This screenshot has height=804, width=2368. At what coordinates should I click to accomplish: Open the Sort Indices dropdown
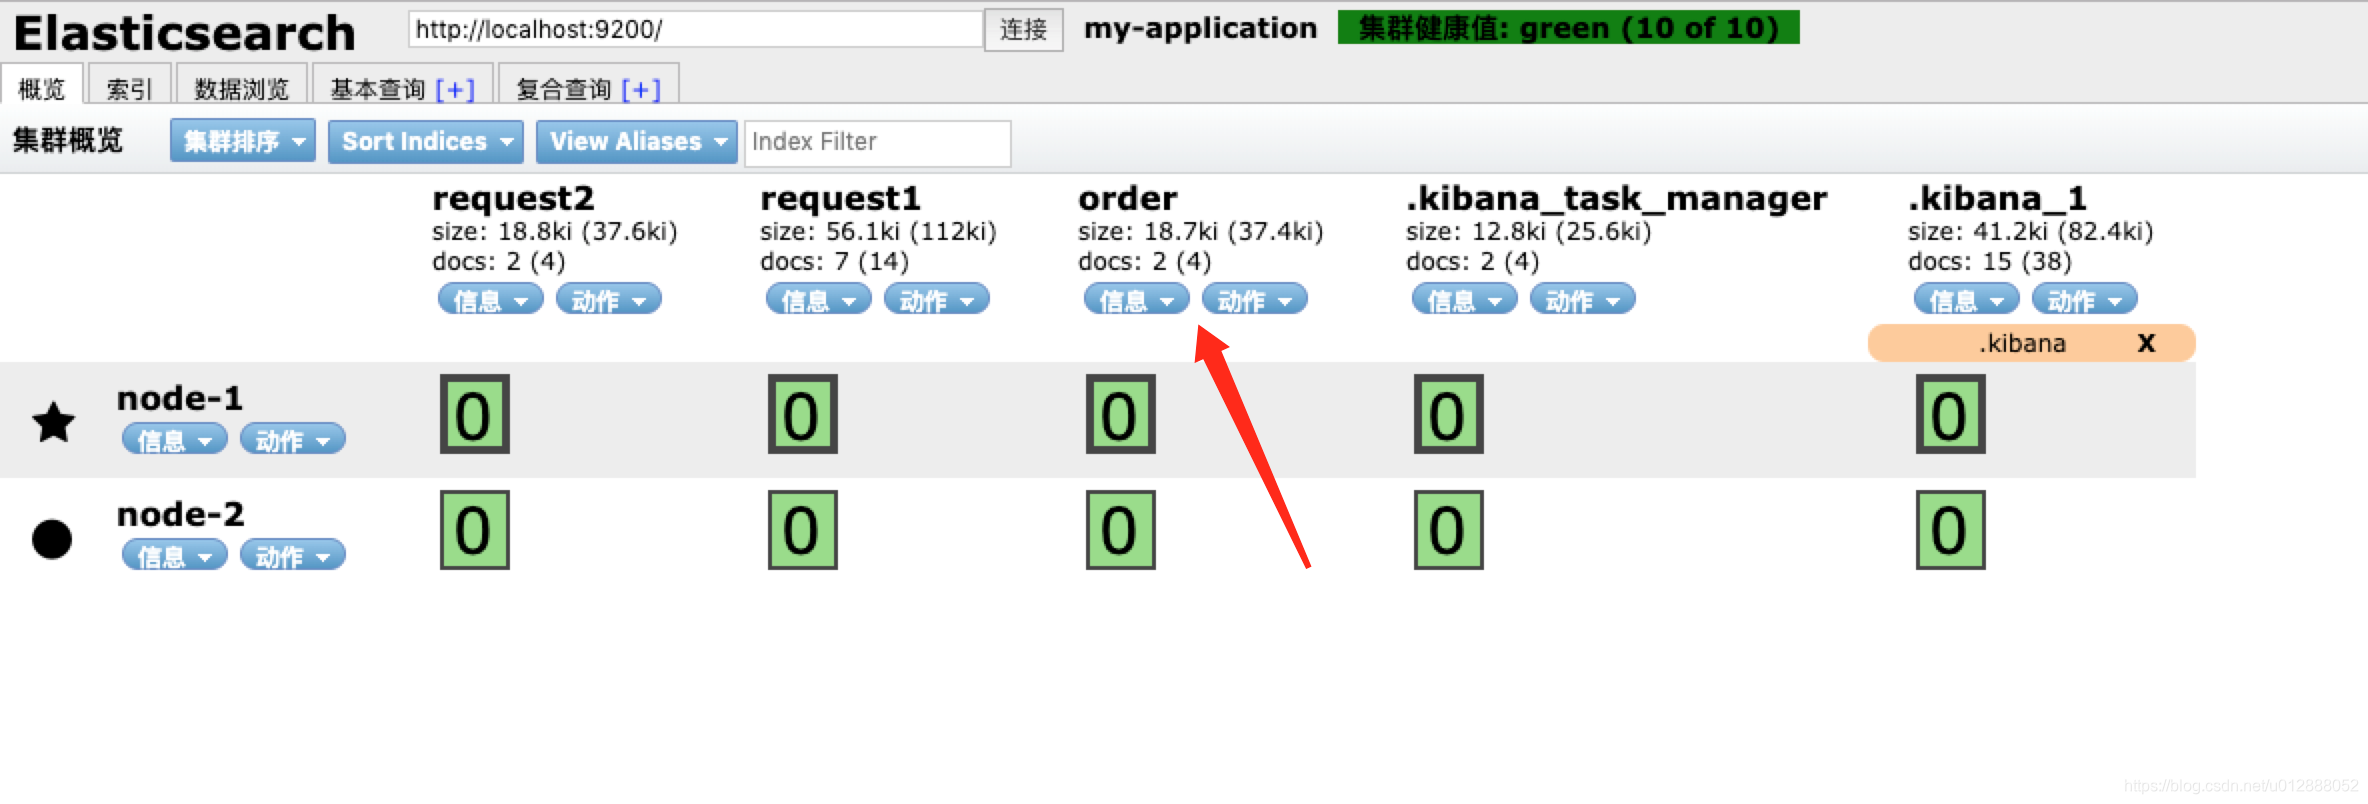tap(427, 141)
